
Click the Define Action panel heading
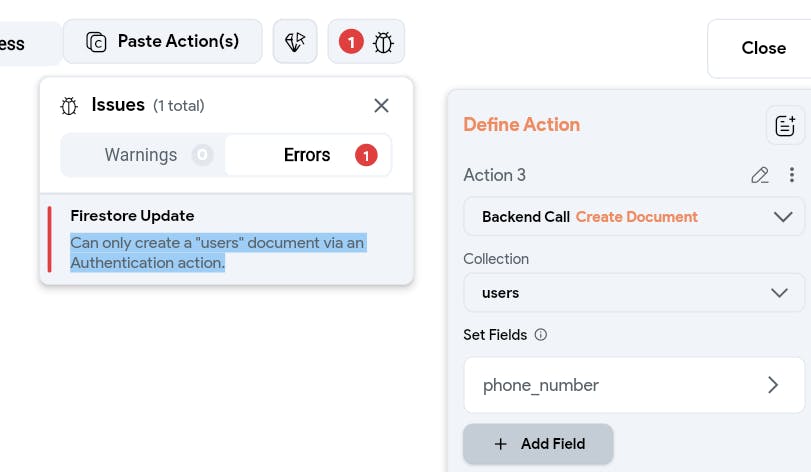point(521,125)
